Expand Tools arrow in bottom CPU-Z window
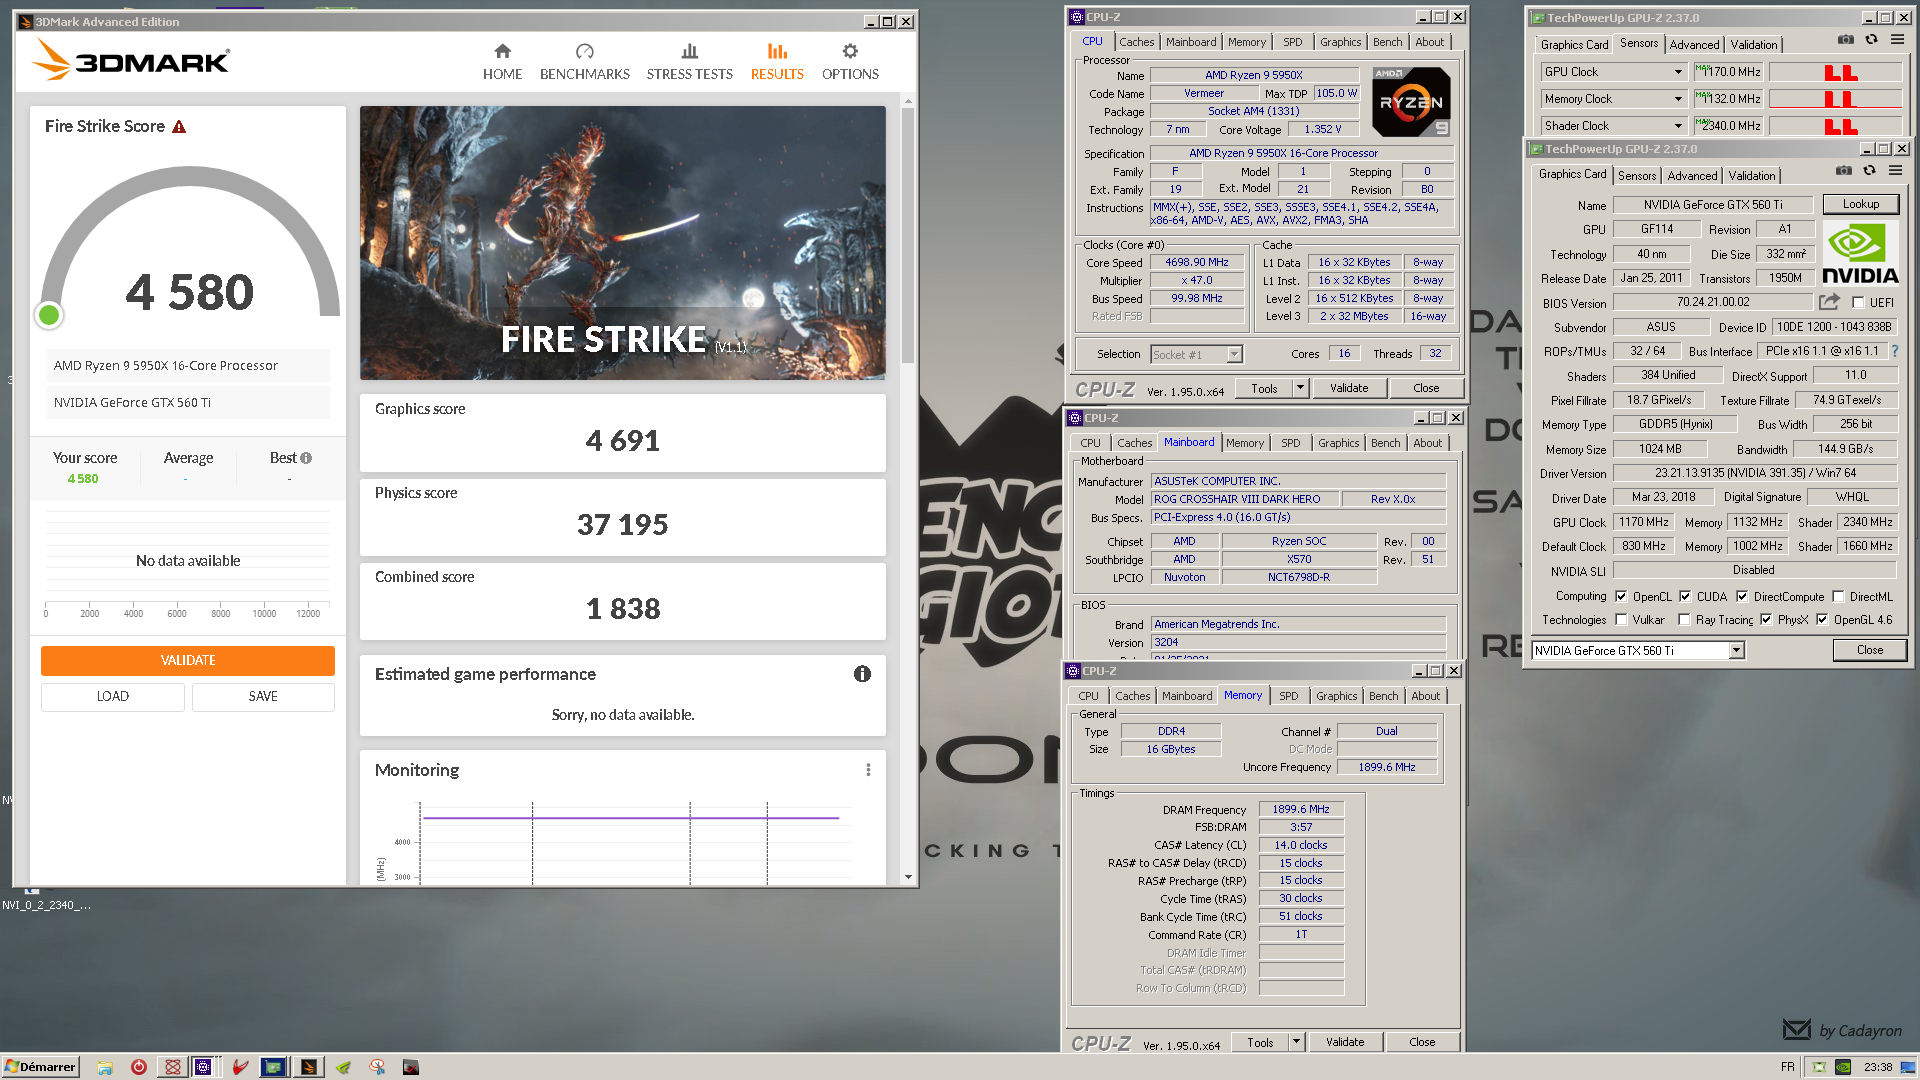Screen dimensions: 1920x1080 (x=1296, y=1042)
